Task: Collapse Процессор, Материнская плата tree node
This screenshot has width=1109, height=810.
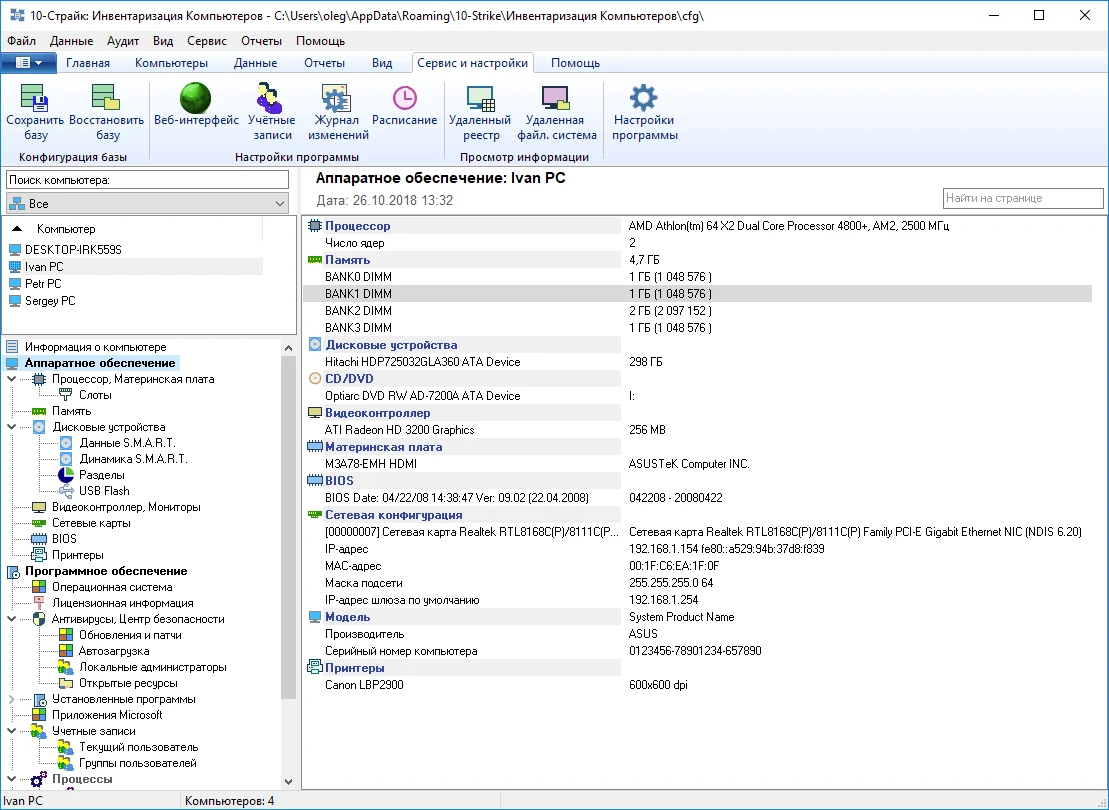Action: click(11, 379)
